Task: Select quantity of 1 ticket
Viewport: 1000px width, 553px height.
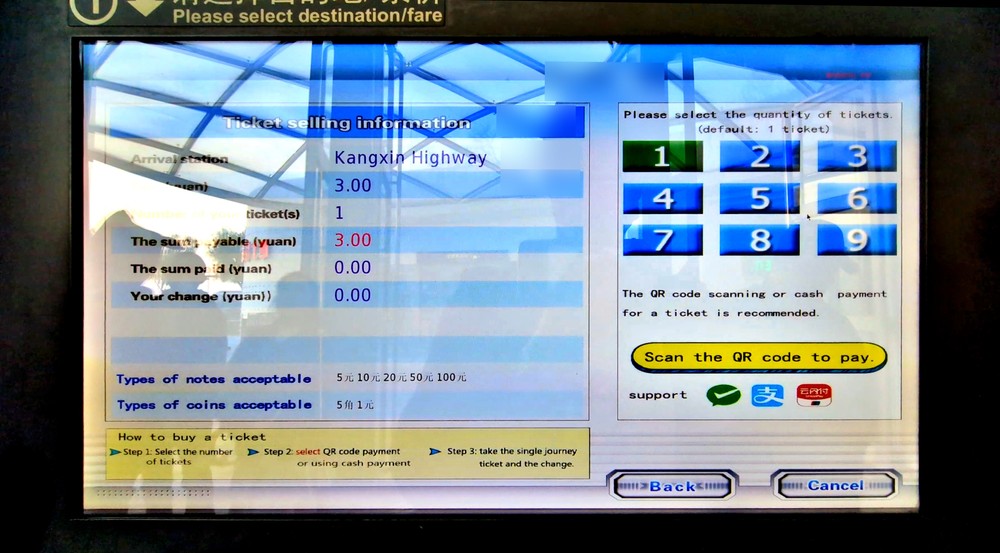Action: pos(662,157)
